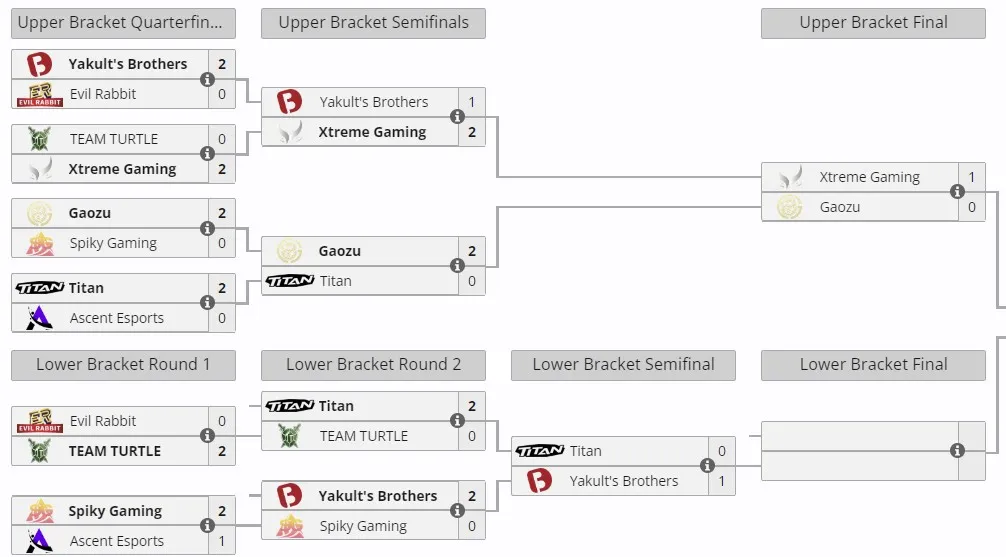Open info icon for TEAM TURTLE vs Xtreme Gaming quarterfinal

coord(207,153)
